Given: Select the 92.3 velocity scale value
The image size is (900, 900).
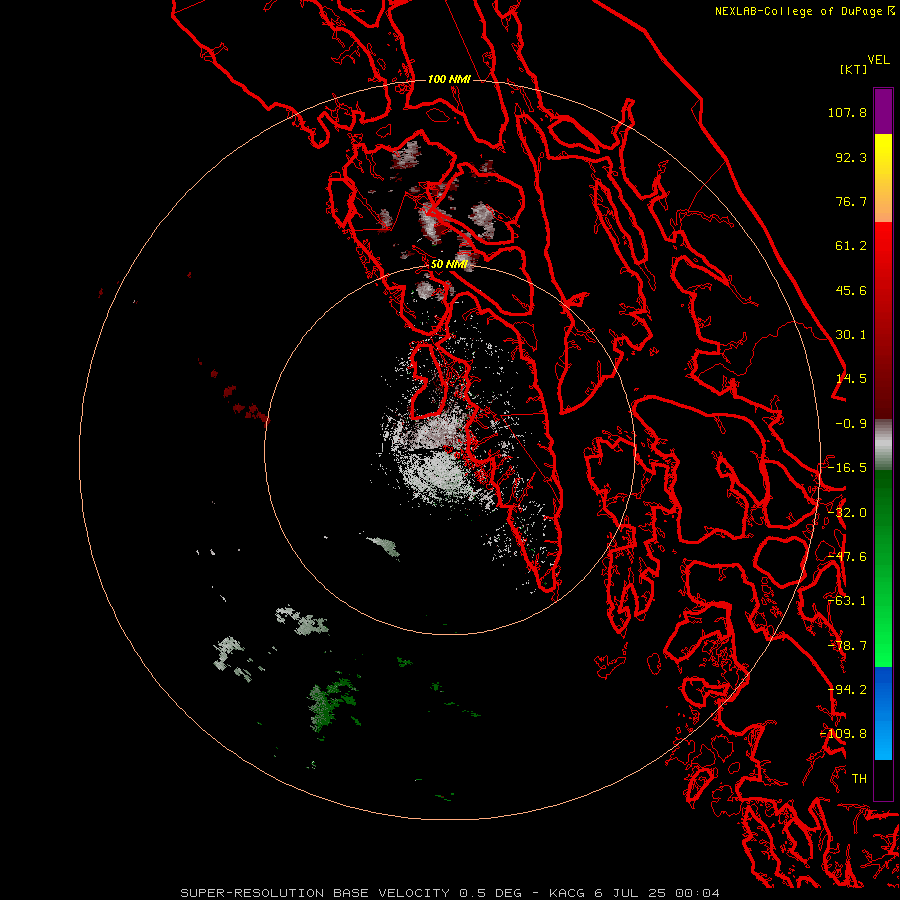Looking at the screenshot, I should (851, 157).
